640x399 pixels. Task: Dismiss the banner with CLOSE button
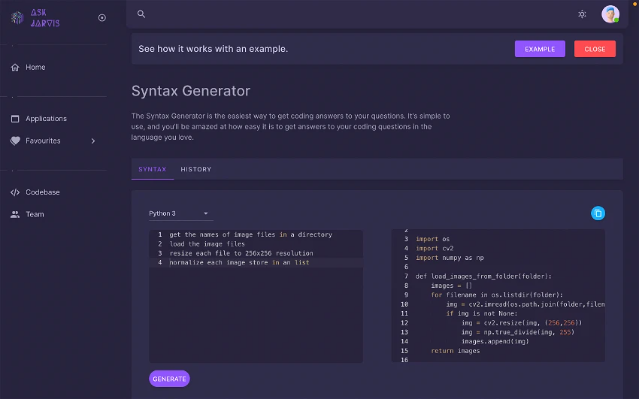point(595,49)
